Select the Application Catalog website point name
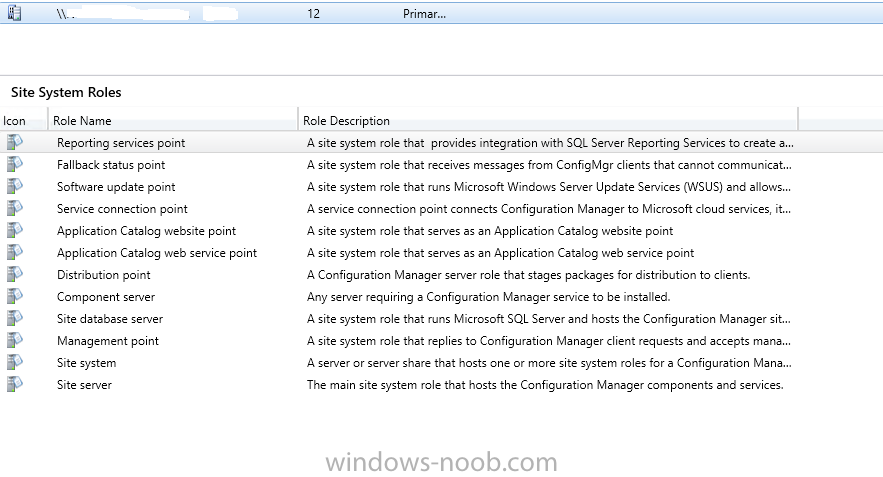The image size is (883, 477). coord(146,231)
